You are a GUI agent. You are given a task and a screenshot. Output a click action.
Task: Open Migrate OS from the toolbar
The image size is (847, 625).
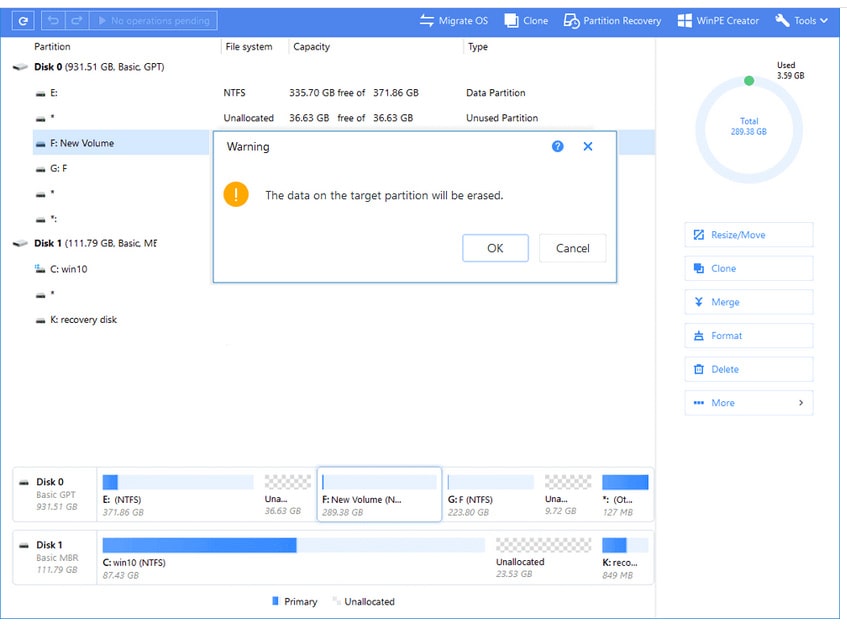[454, 21]
